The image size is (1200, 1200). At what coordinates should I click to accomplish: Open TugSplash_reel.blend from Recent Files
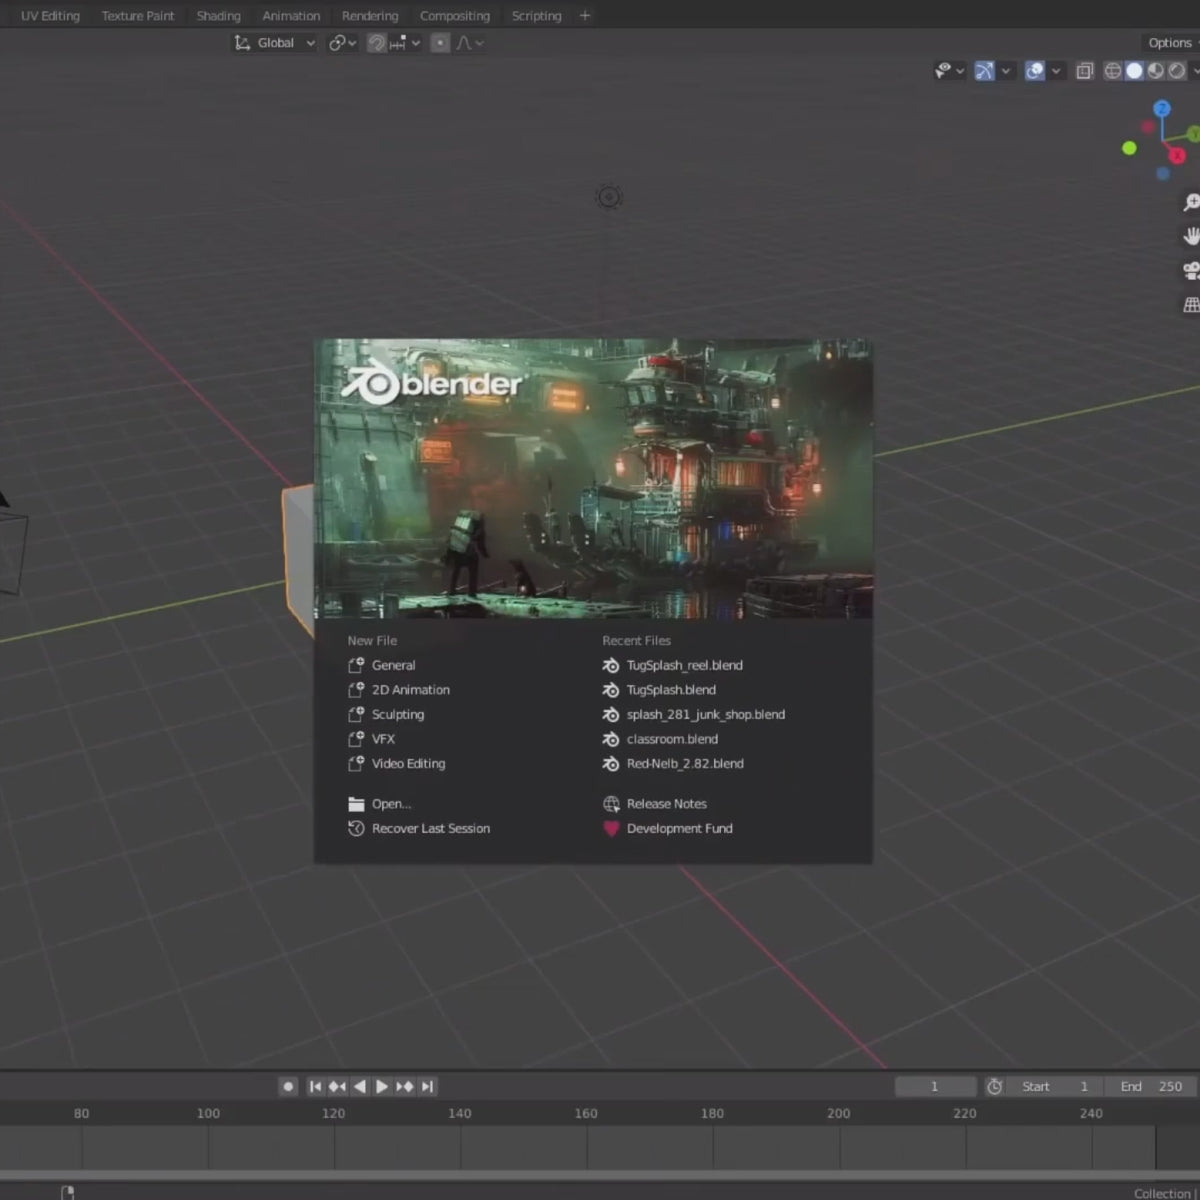coord(684,665)
